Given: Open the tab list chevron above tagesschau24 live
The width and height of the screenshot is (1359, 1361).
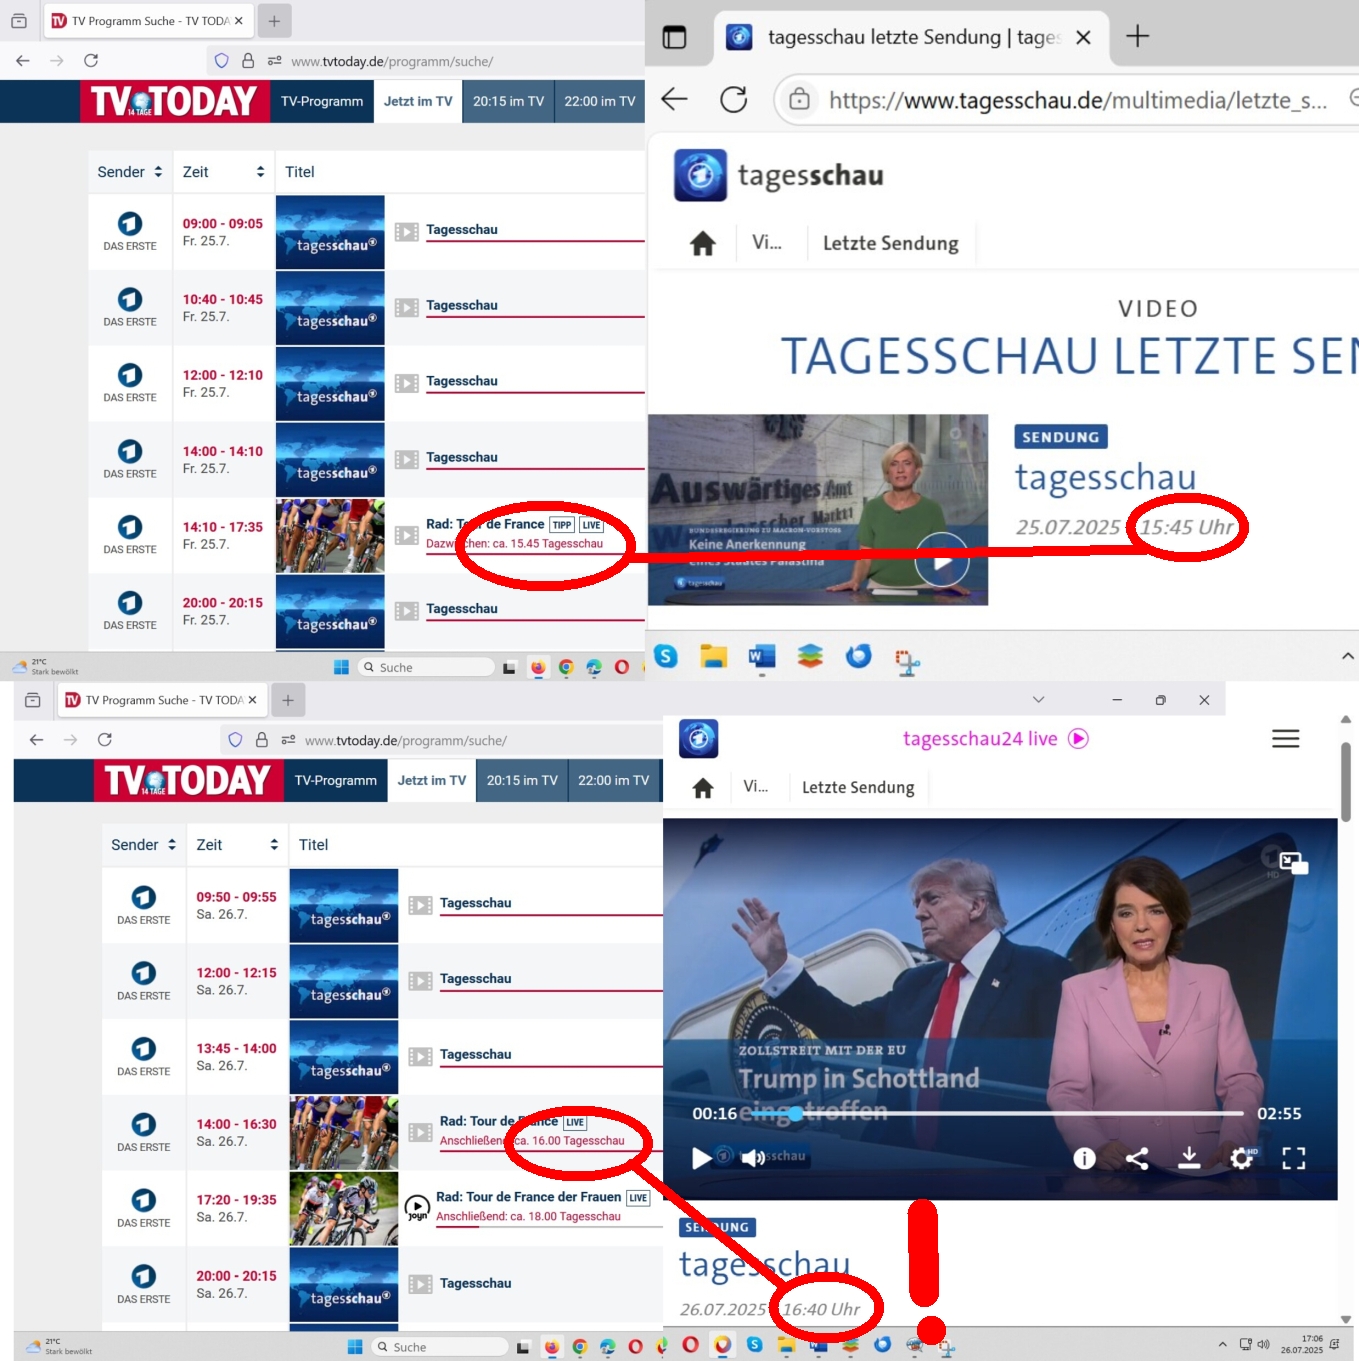Looking at the screenshot, I should tap(1038, 700).
